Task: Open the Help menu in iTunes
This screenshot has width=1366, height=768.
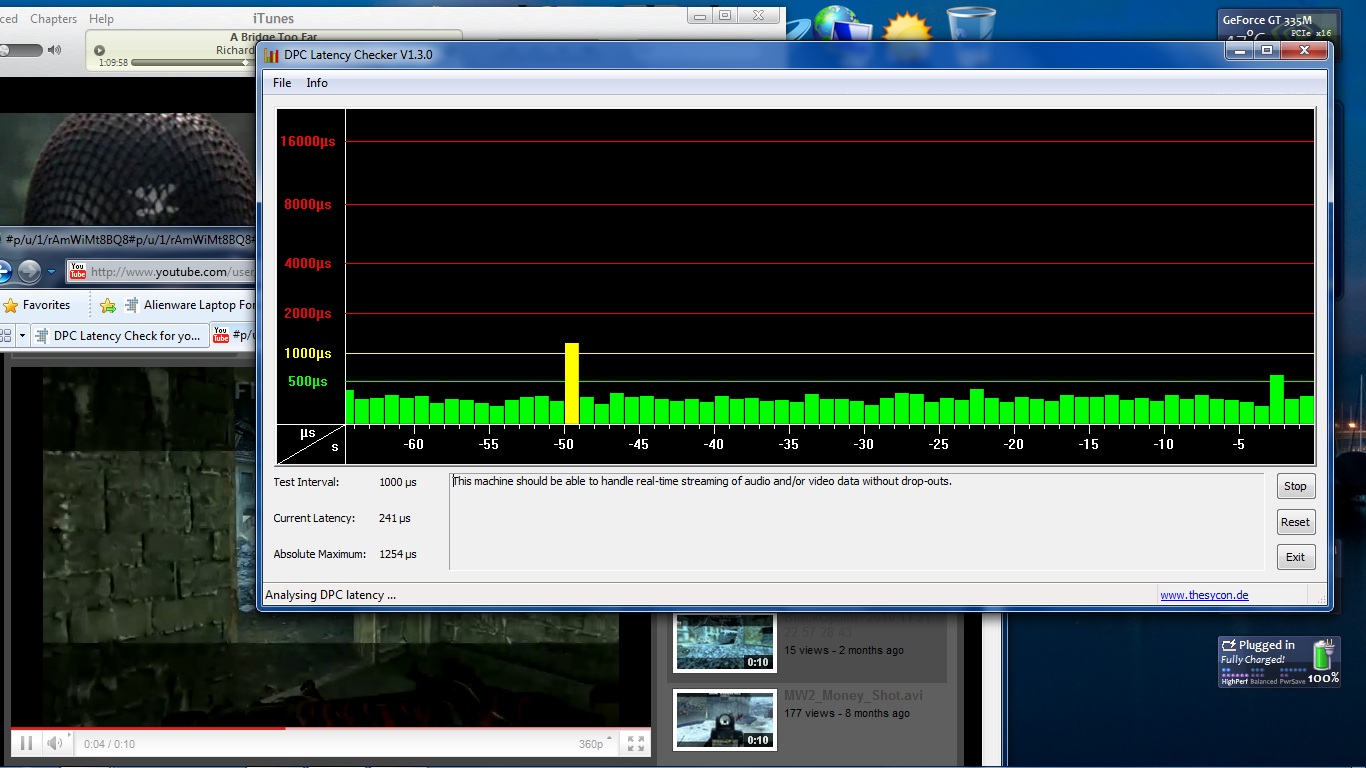Action: click(101, 19)
